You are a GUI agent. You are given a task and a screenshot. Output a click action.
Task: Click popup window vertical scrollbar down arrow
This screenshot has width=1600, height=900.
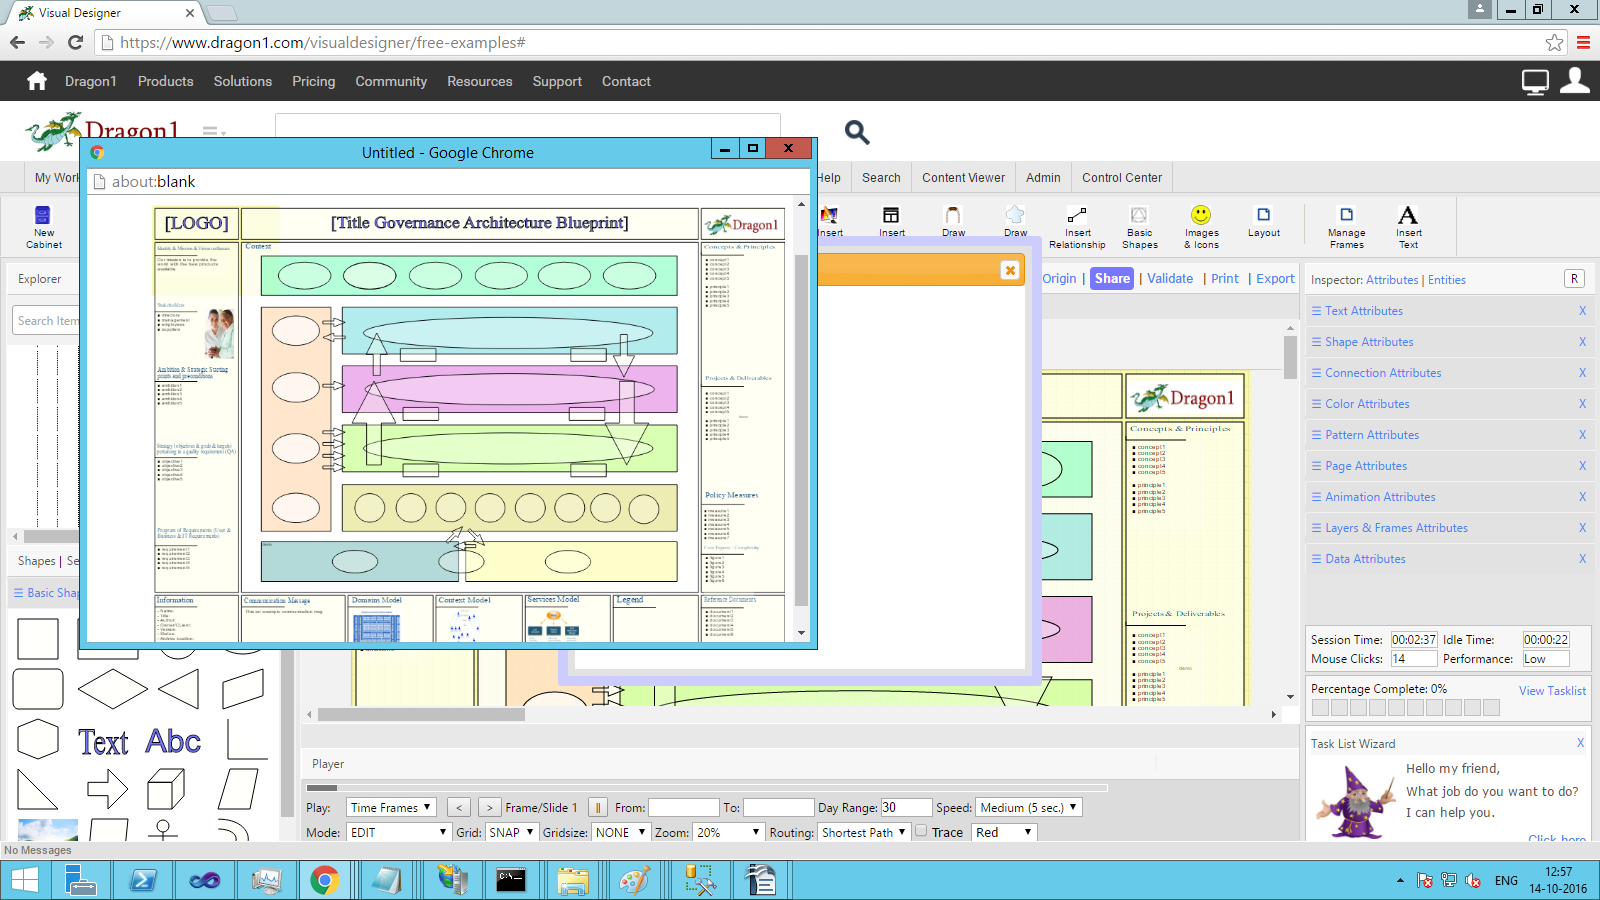[x=801, y=633]
